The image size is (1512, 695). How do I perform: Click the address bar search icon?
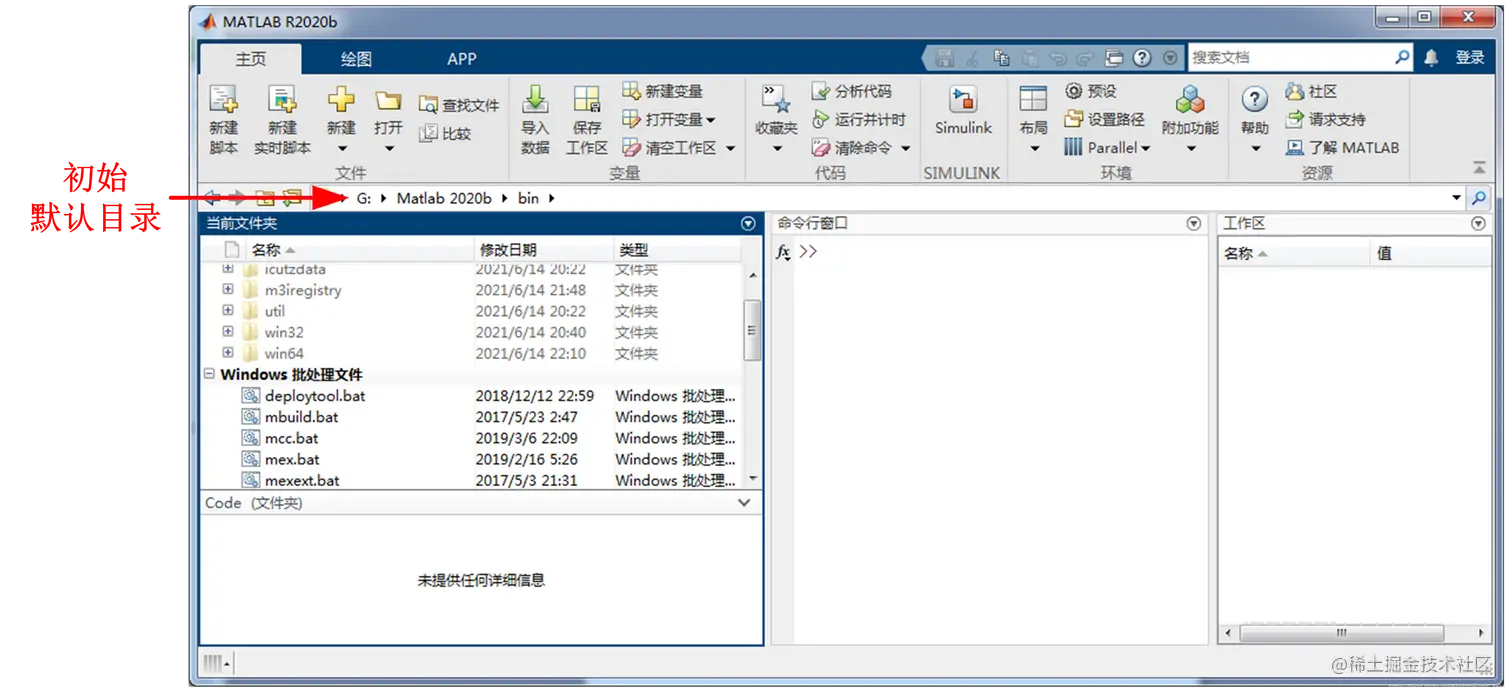(x=1478, y=198)
